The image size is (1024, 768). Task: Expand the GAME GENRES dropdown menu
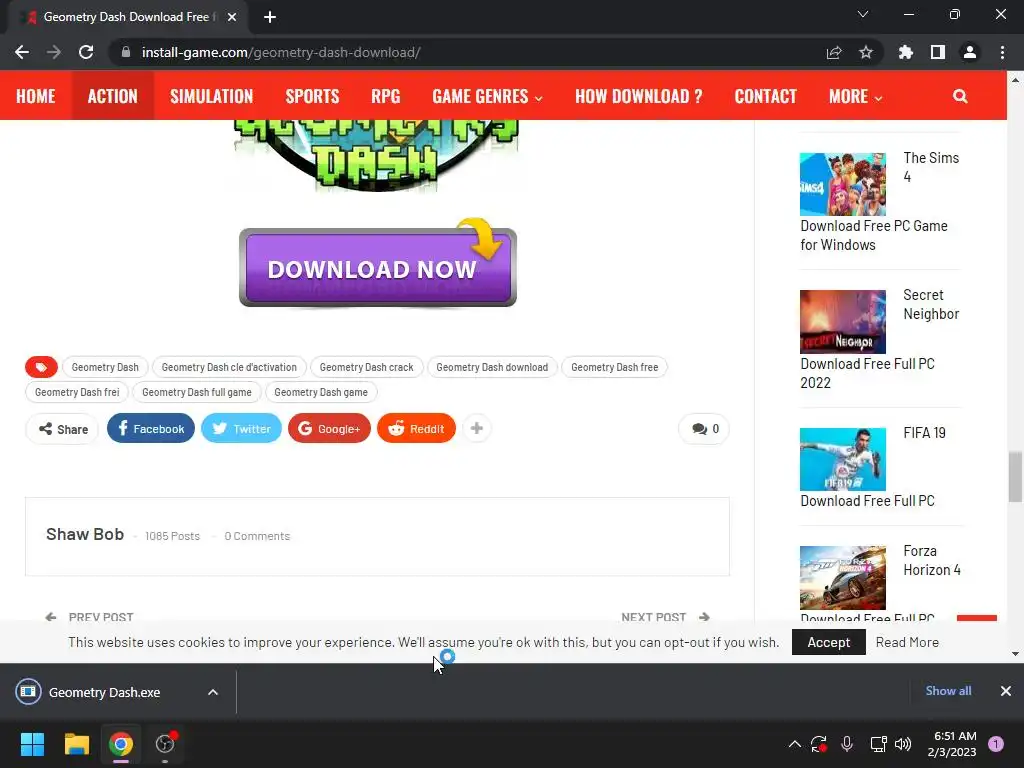[487, 96]
